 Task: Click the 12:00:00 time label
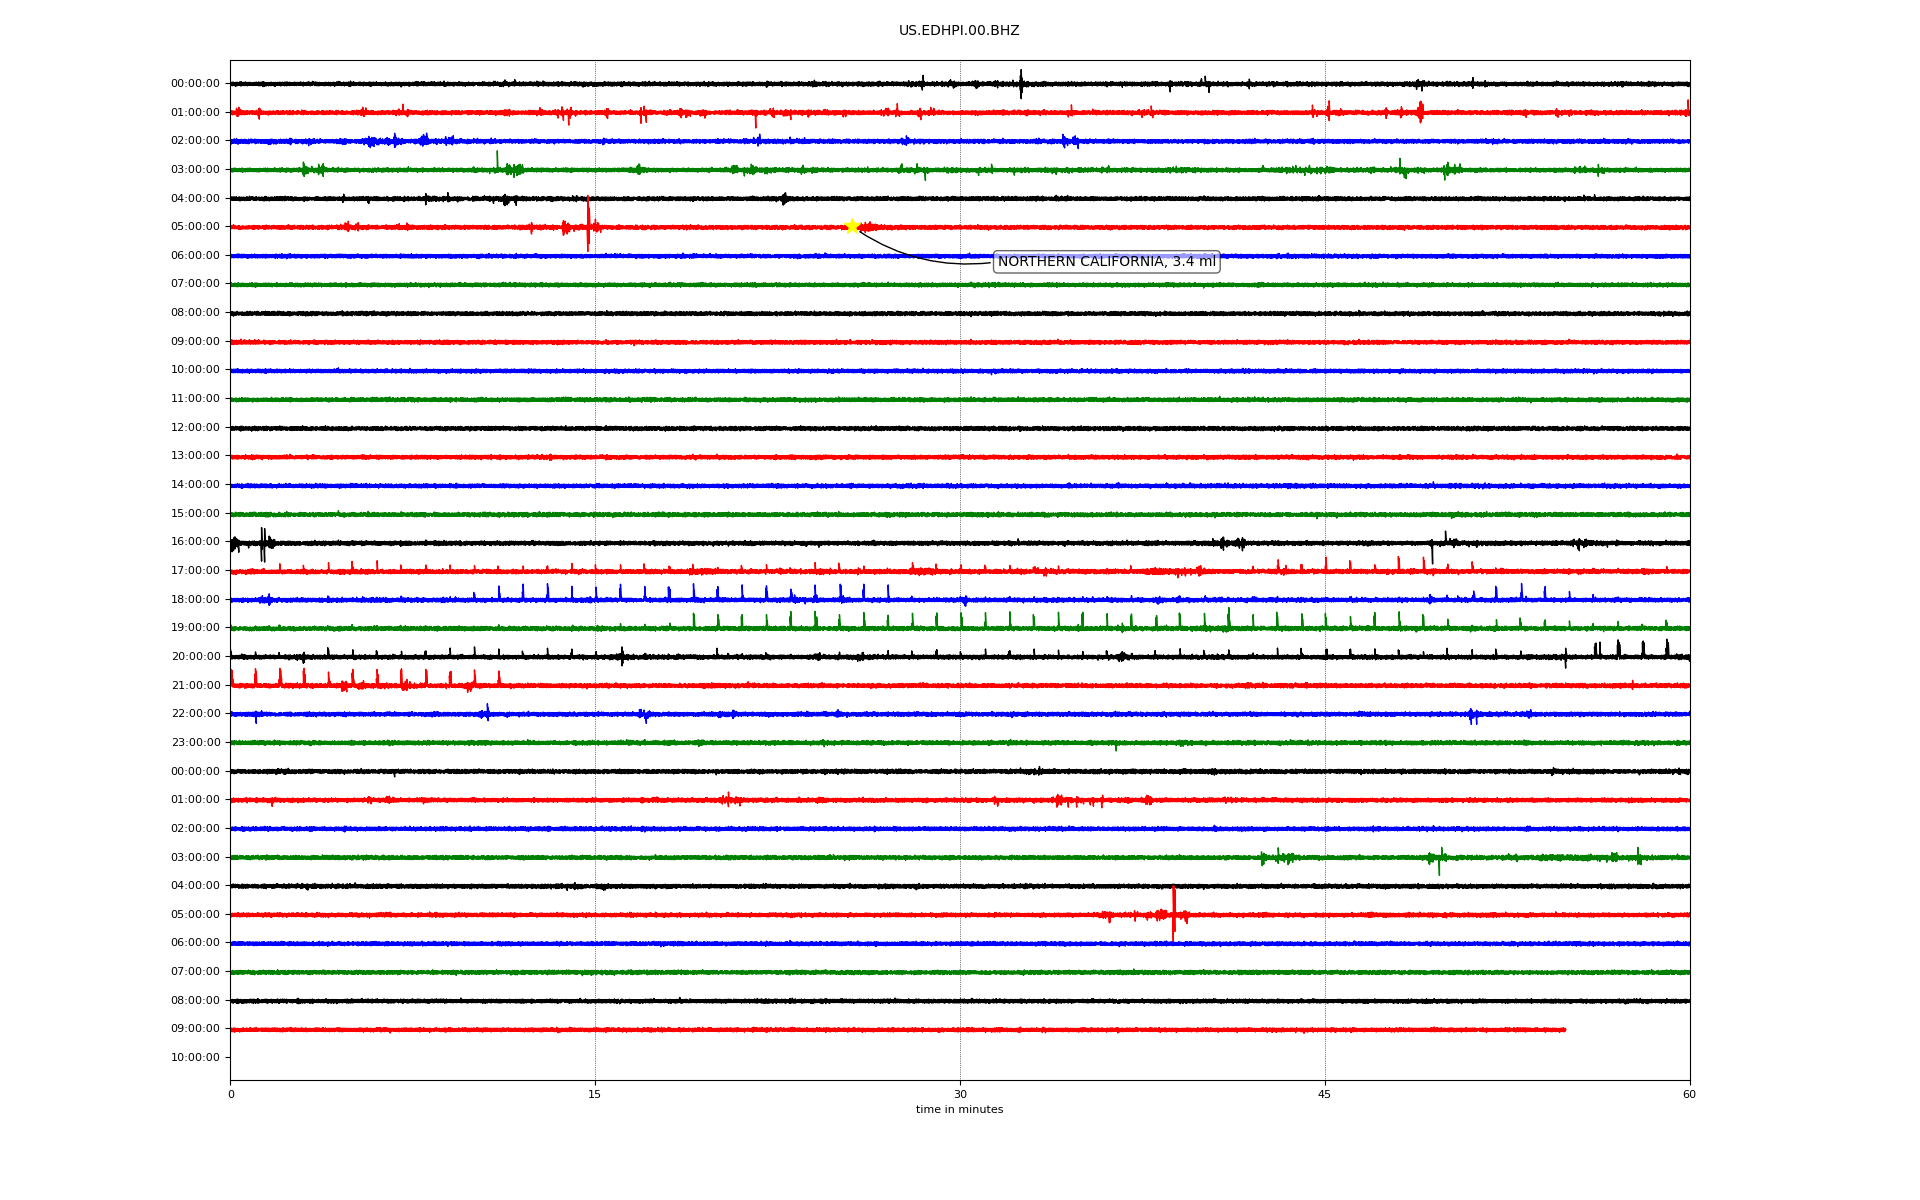pos(195,428)
